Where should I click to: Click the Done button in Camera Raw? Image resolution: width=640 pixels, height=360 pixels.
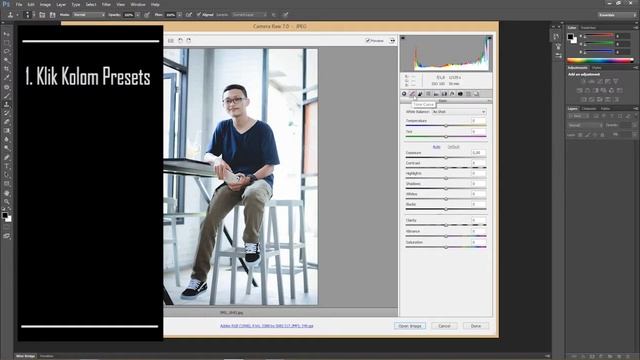(x=476, y=326)
